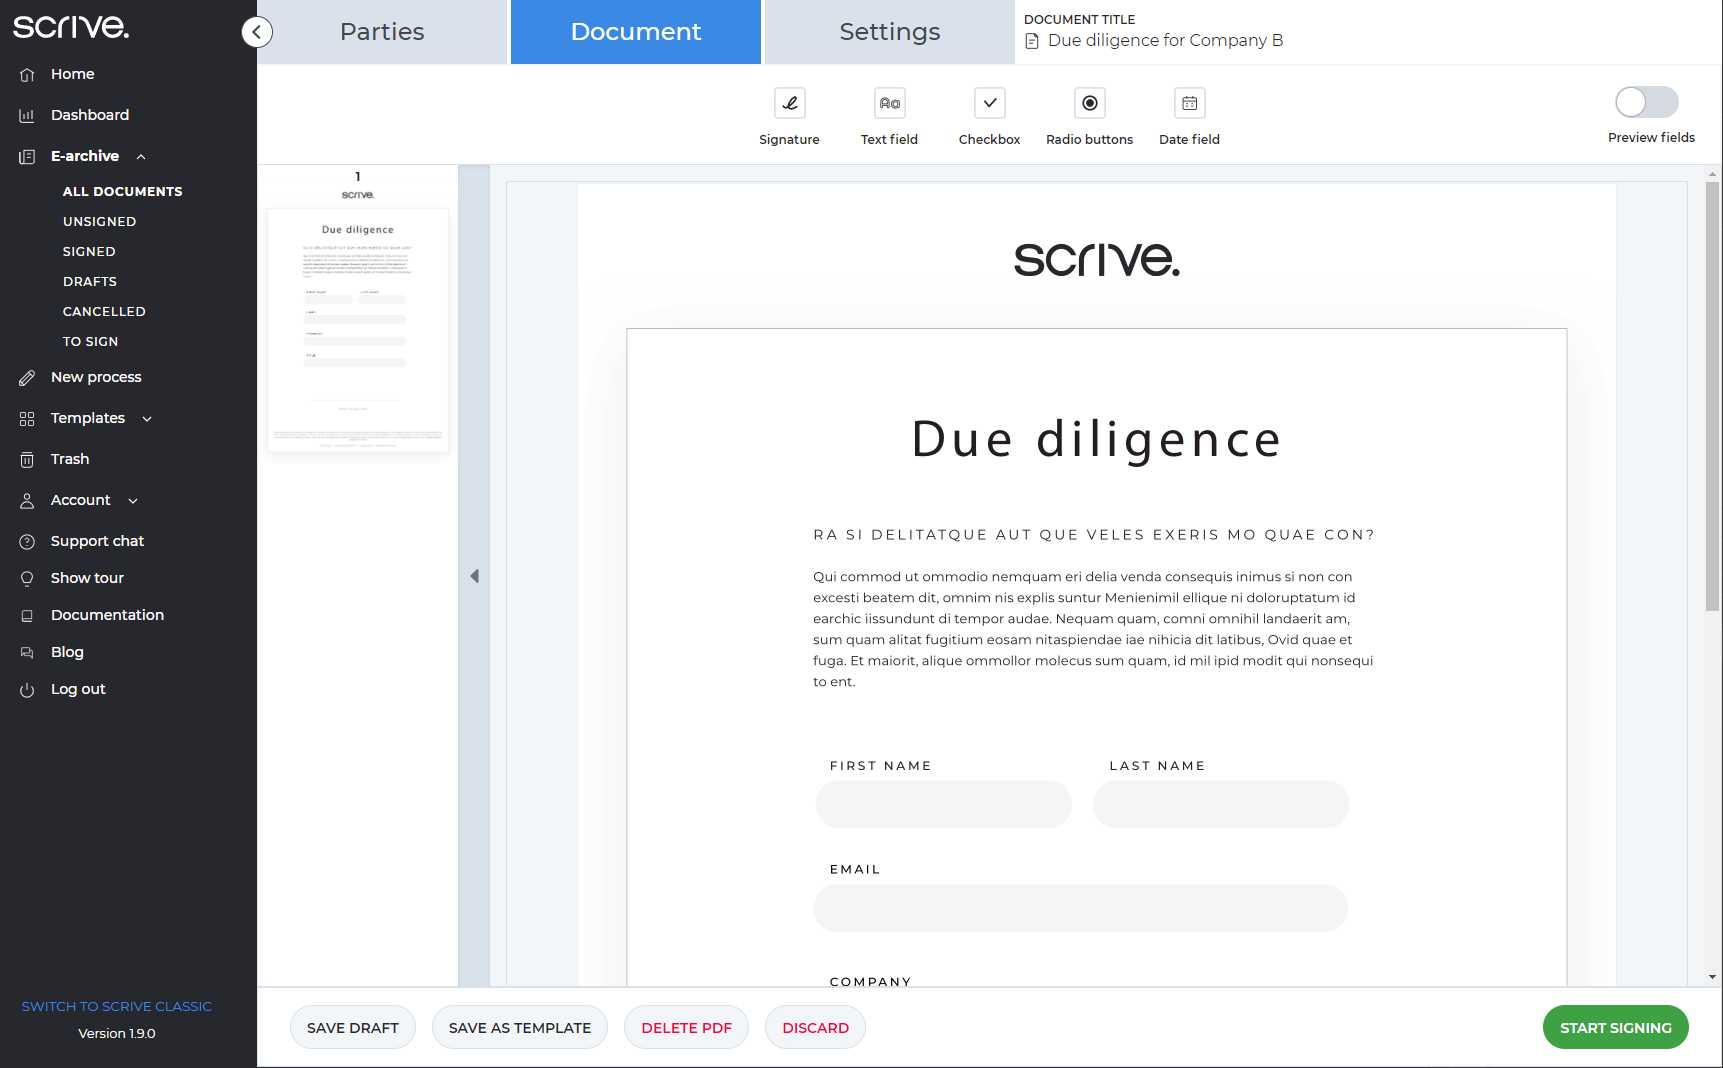Viewport: 1723px width, 1068px height.
Task: Open Drafts in E-archive
Action: [90, 281]
